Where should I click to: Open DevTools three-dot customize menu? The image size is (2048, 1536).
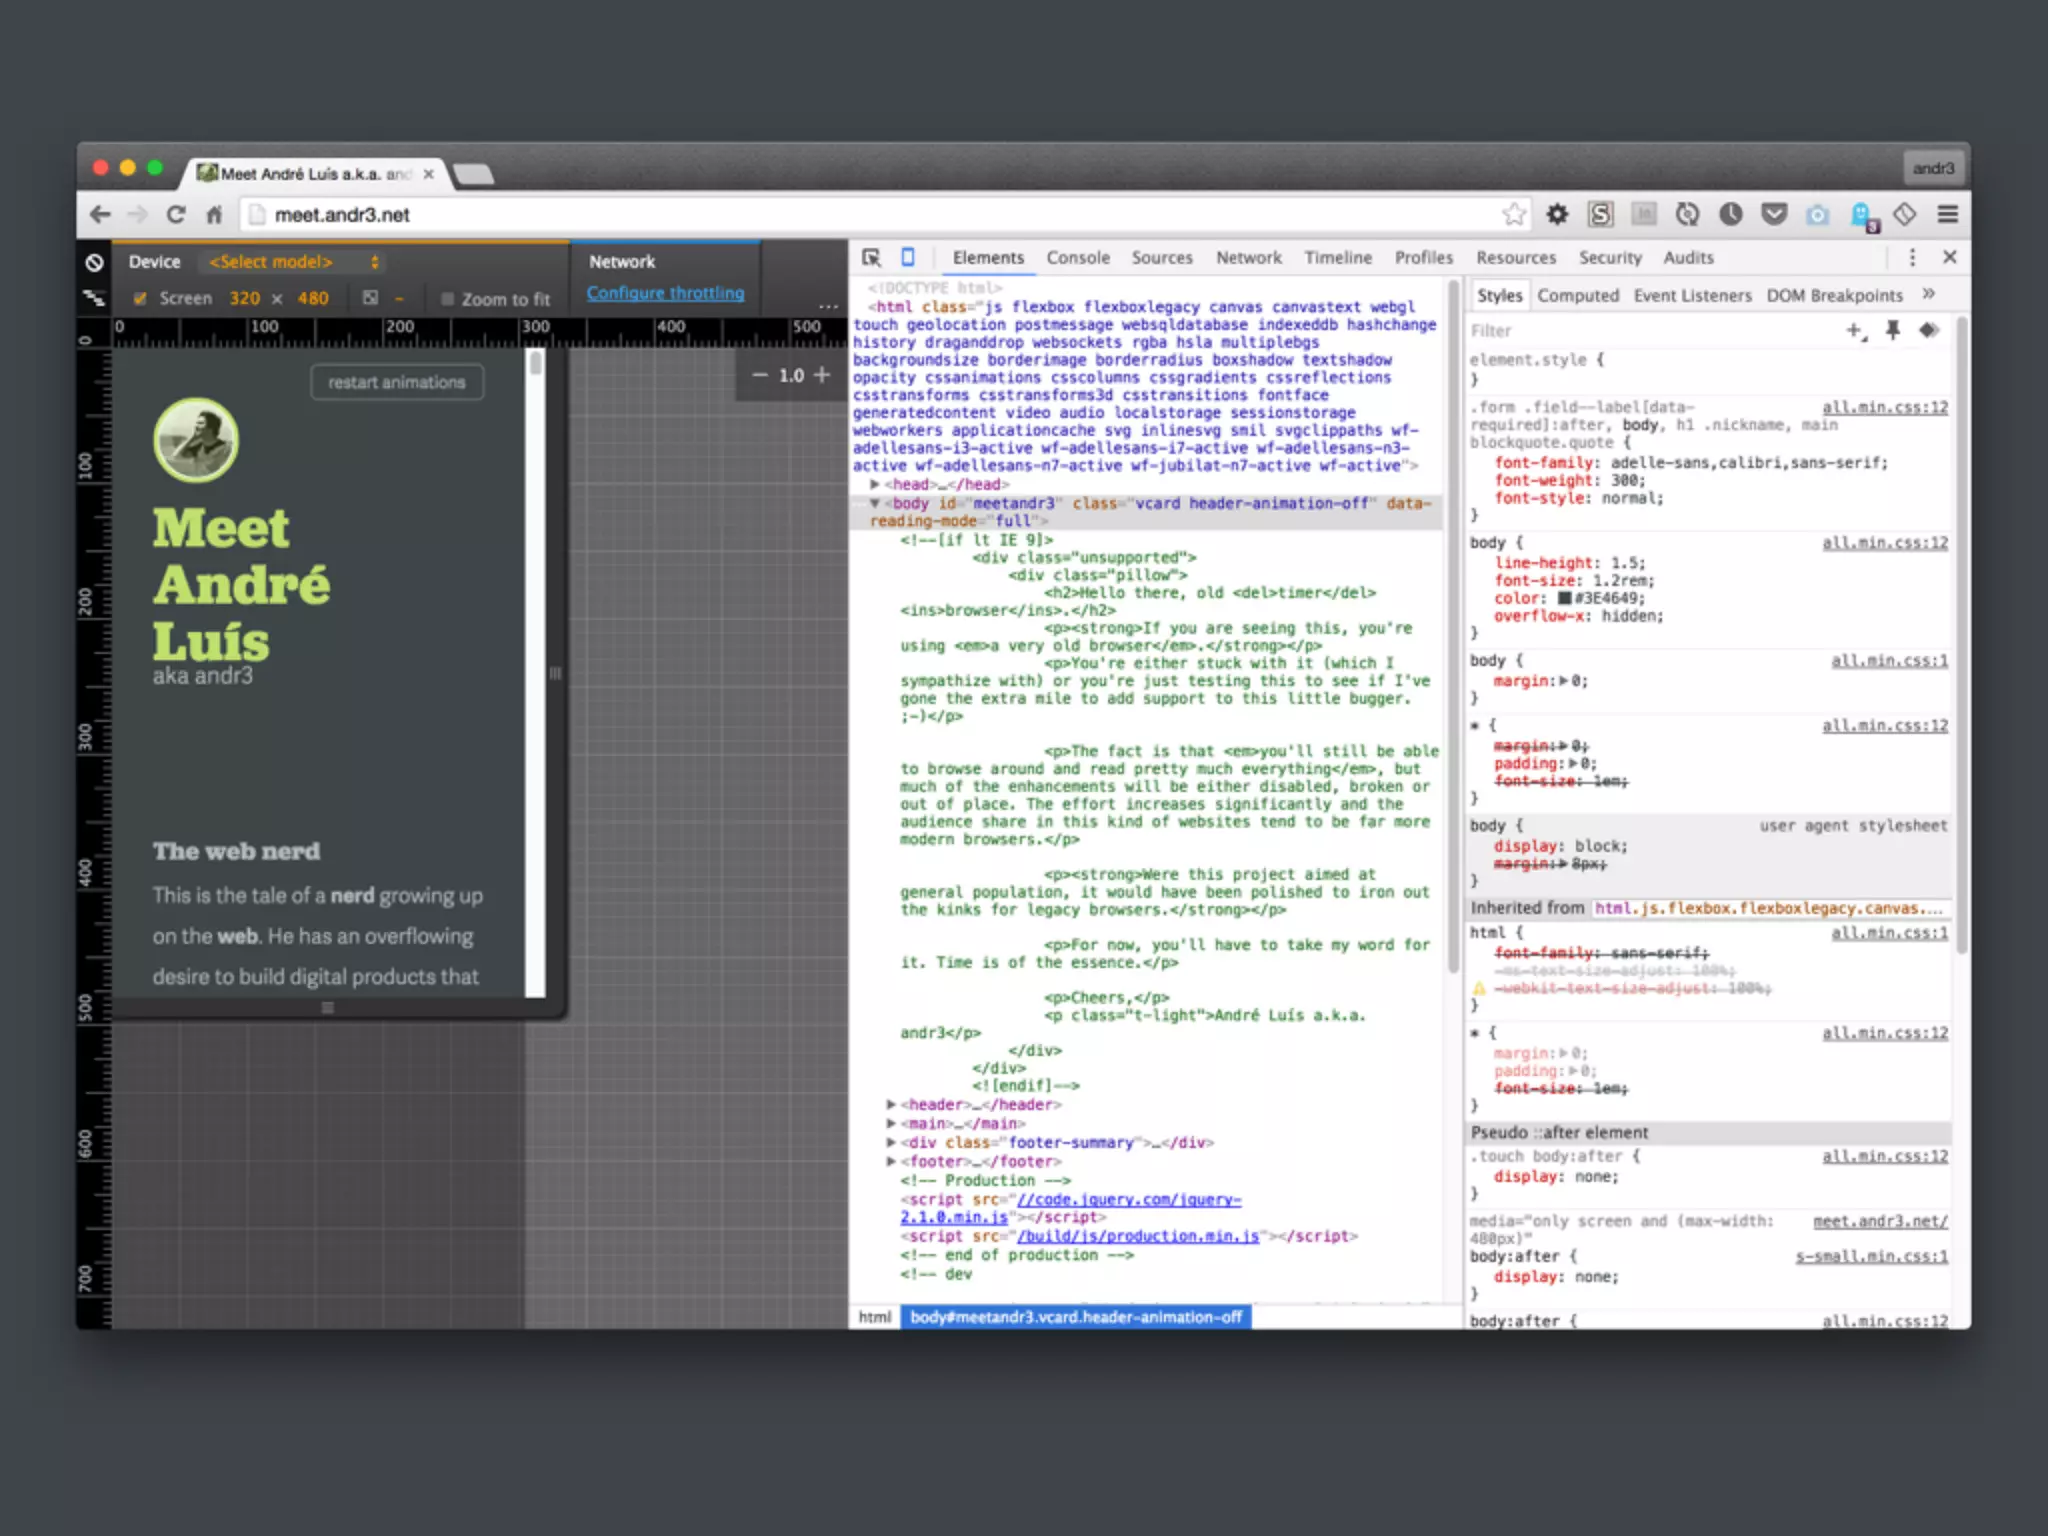1912,257
